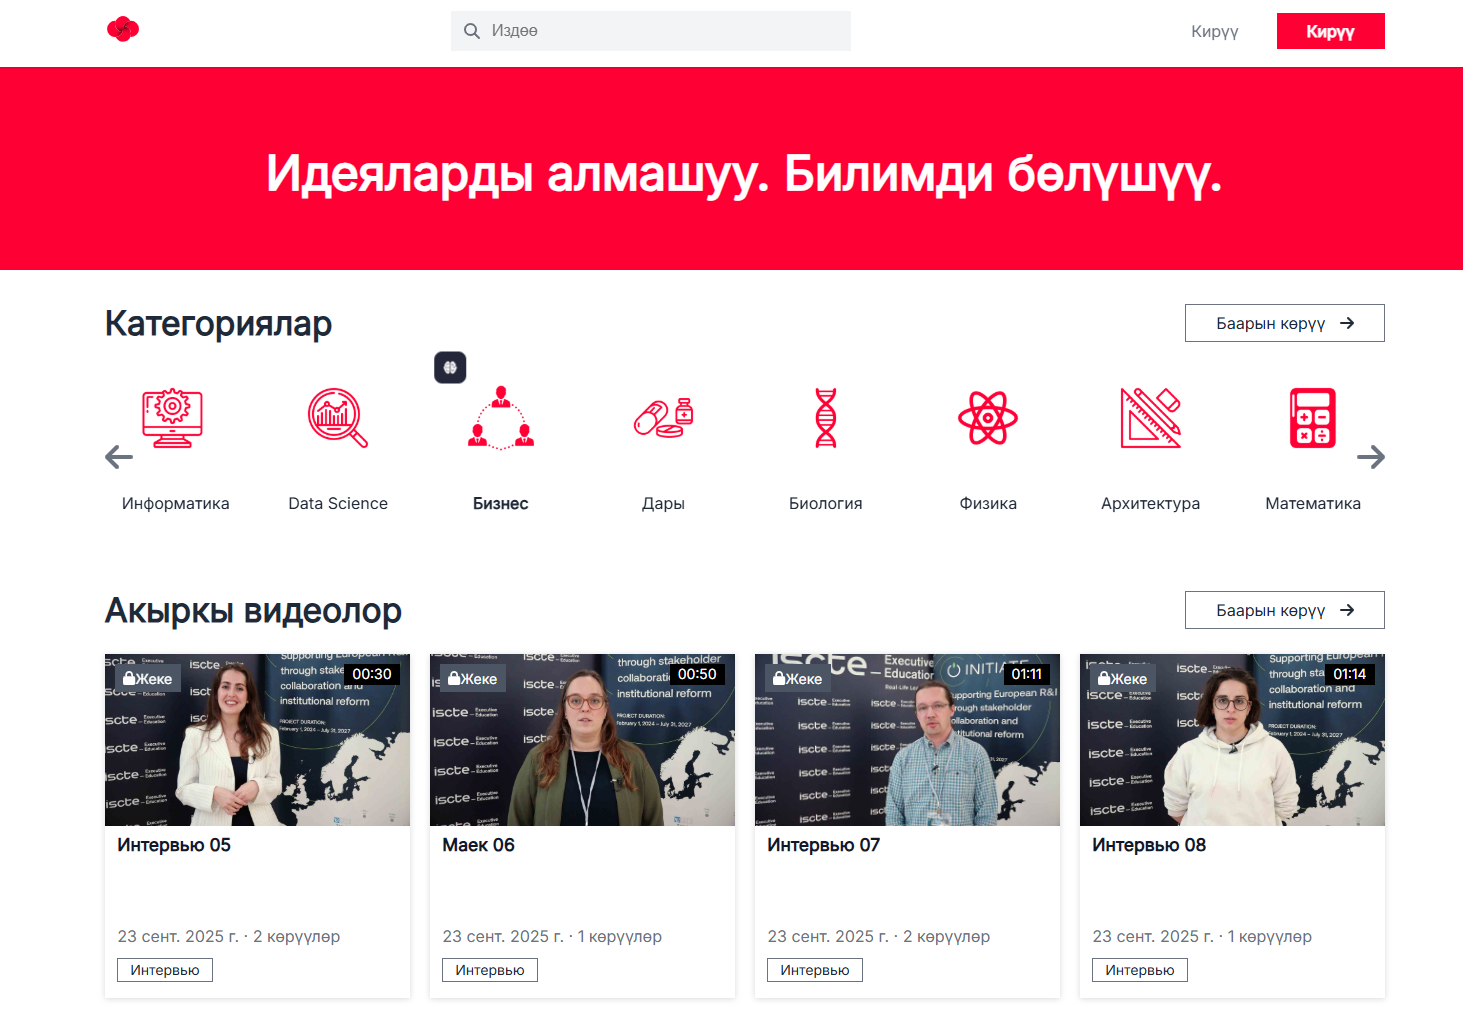Choose the Дары pills icon
The height and width of the screenshot is (1009, 1463).
[663, 418]
